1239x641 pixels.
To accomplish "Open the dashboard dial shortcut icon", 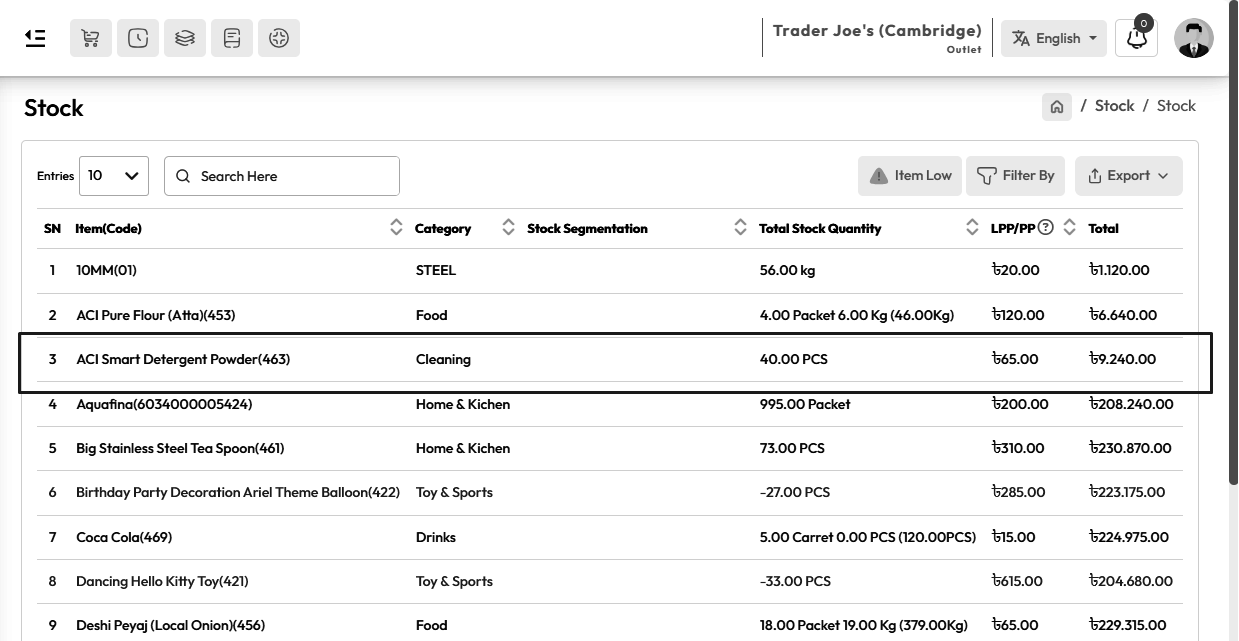I will point(279,38).
